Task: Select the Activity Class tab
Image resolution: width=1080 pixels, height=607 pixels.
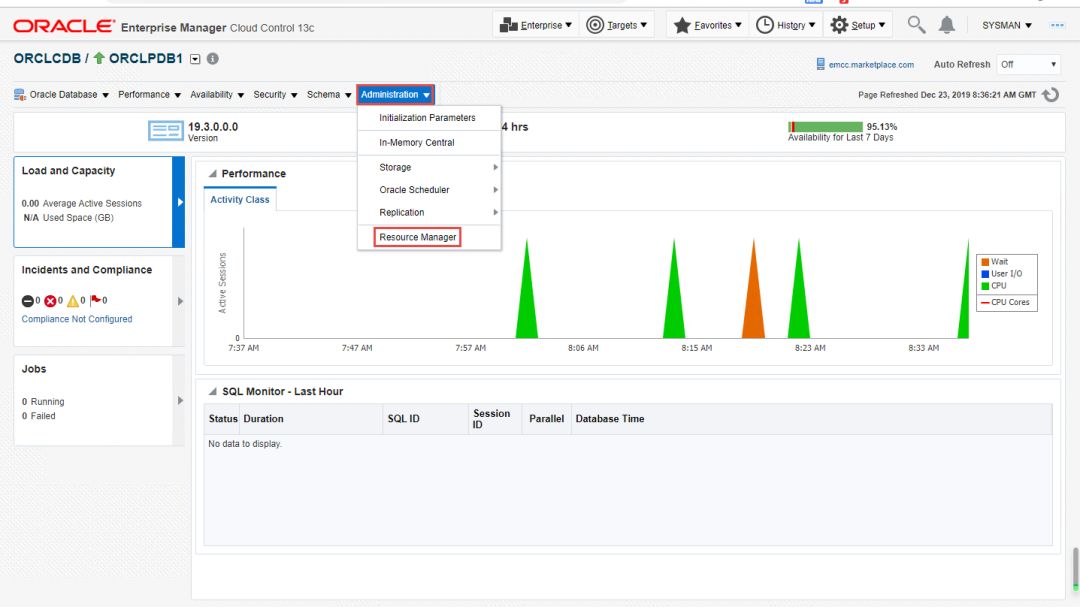Action: tap(240, 200)
